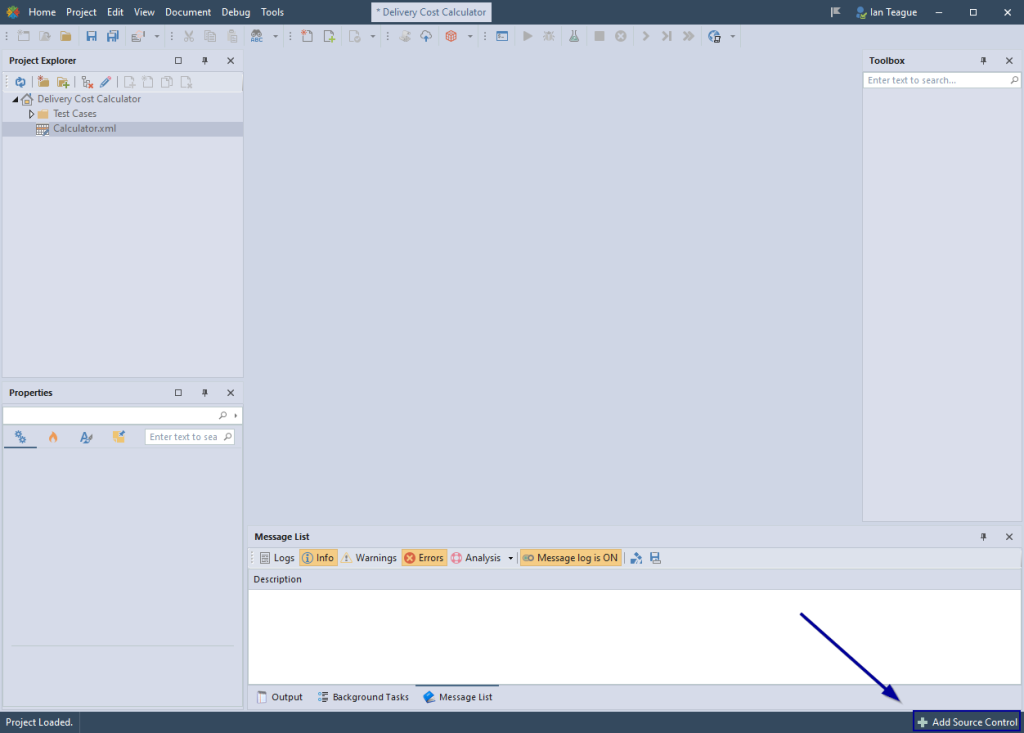1024x733 pixels.
Task: Click the pencil Rename icon in Project Explorer
Action: click(x=105, y=82)
